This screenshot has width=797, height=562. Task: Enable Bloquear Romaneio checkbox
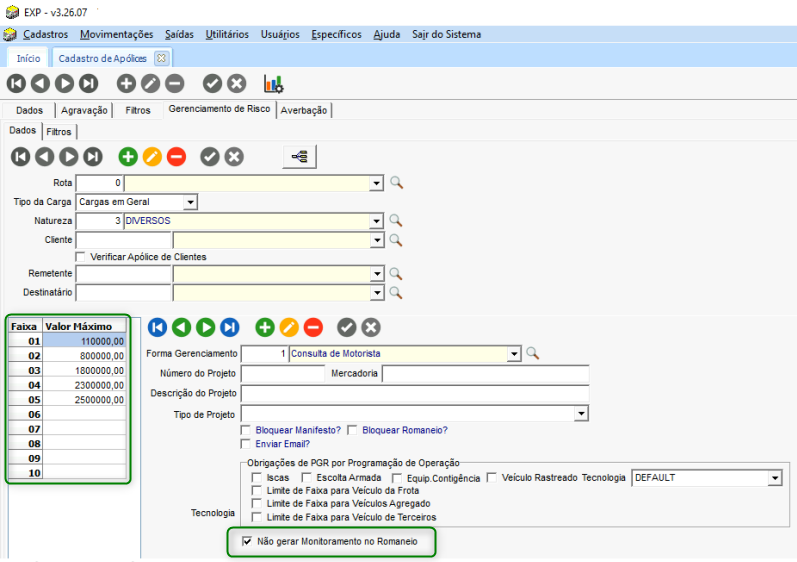pos(352,430)
